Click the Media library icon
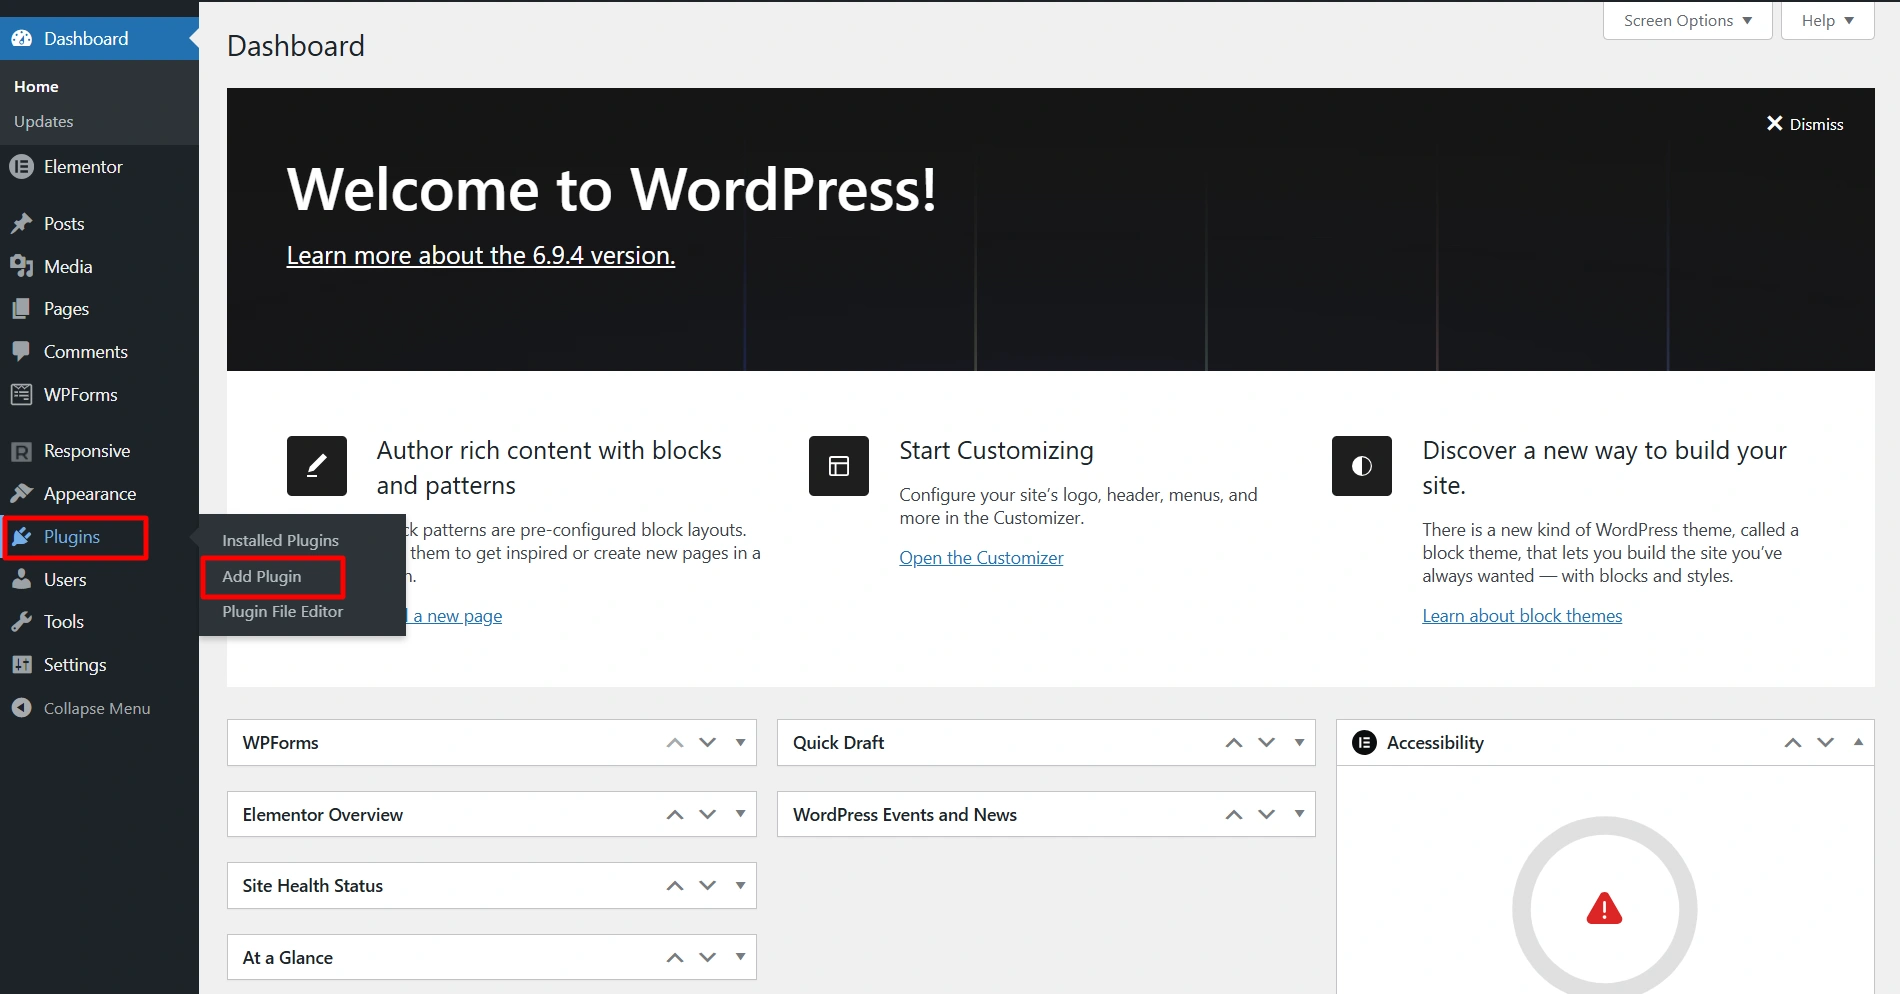Screen dimensions: 1900x994 (x=22, y=267)
